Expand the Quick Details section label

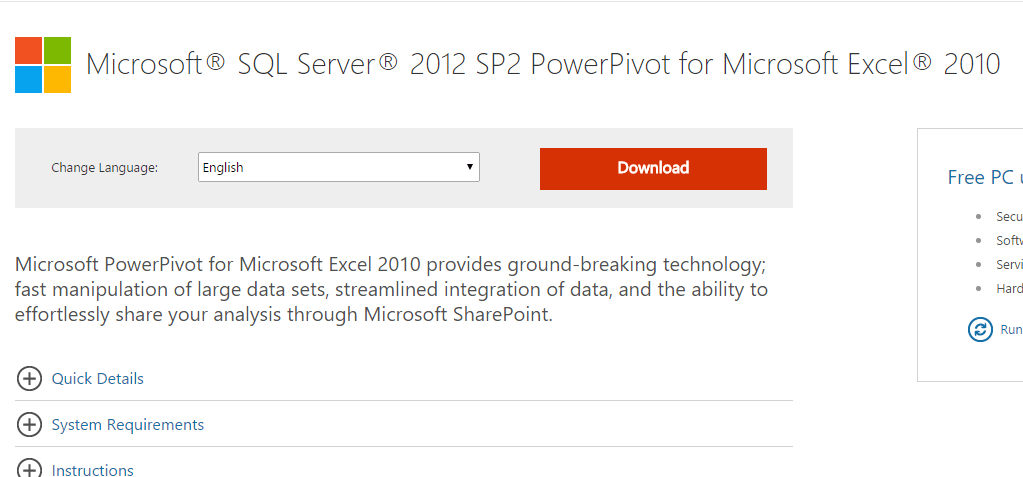pyautogui.click(x=98, y=378)
